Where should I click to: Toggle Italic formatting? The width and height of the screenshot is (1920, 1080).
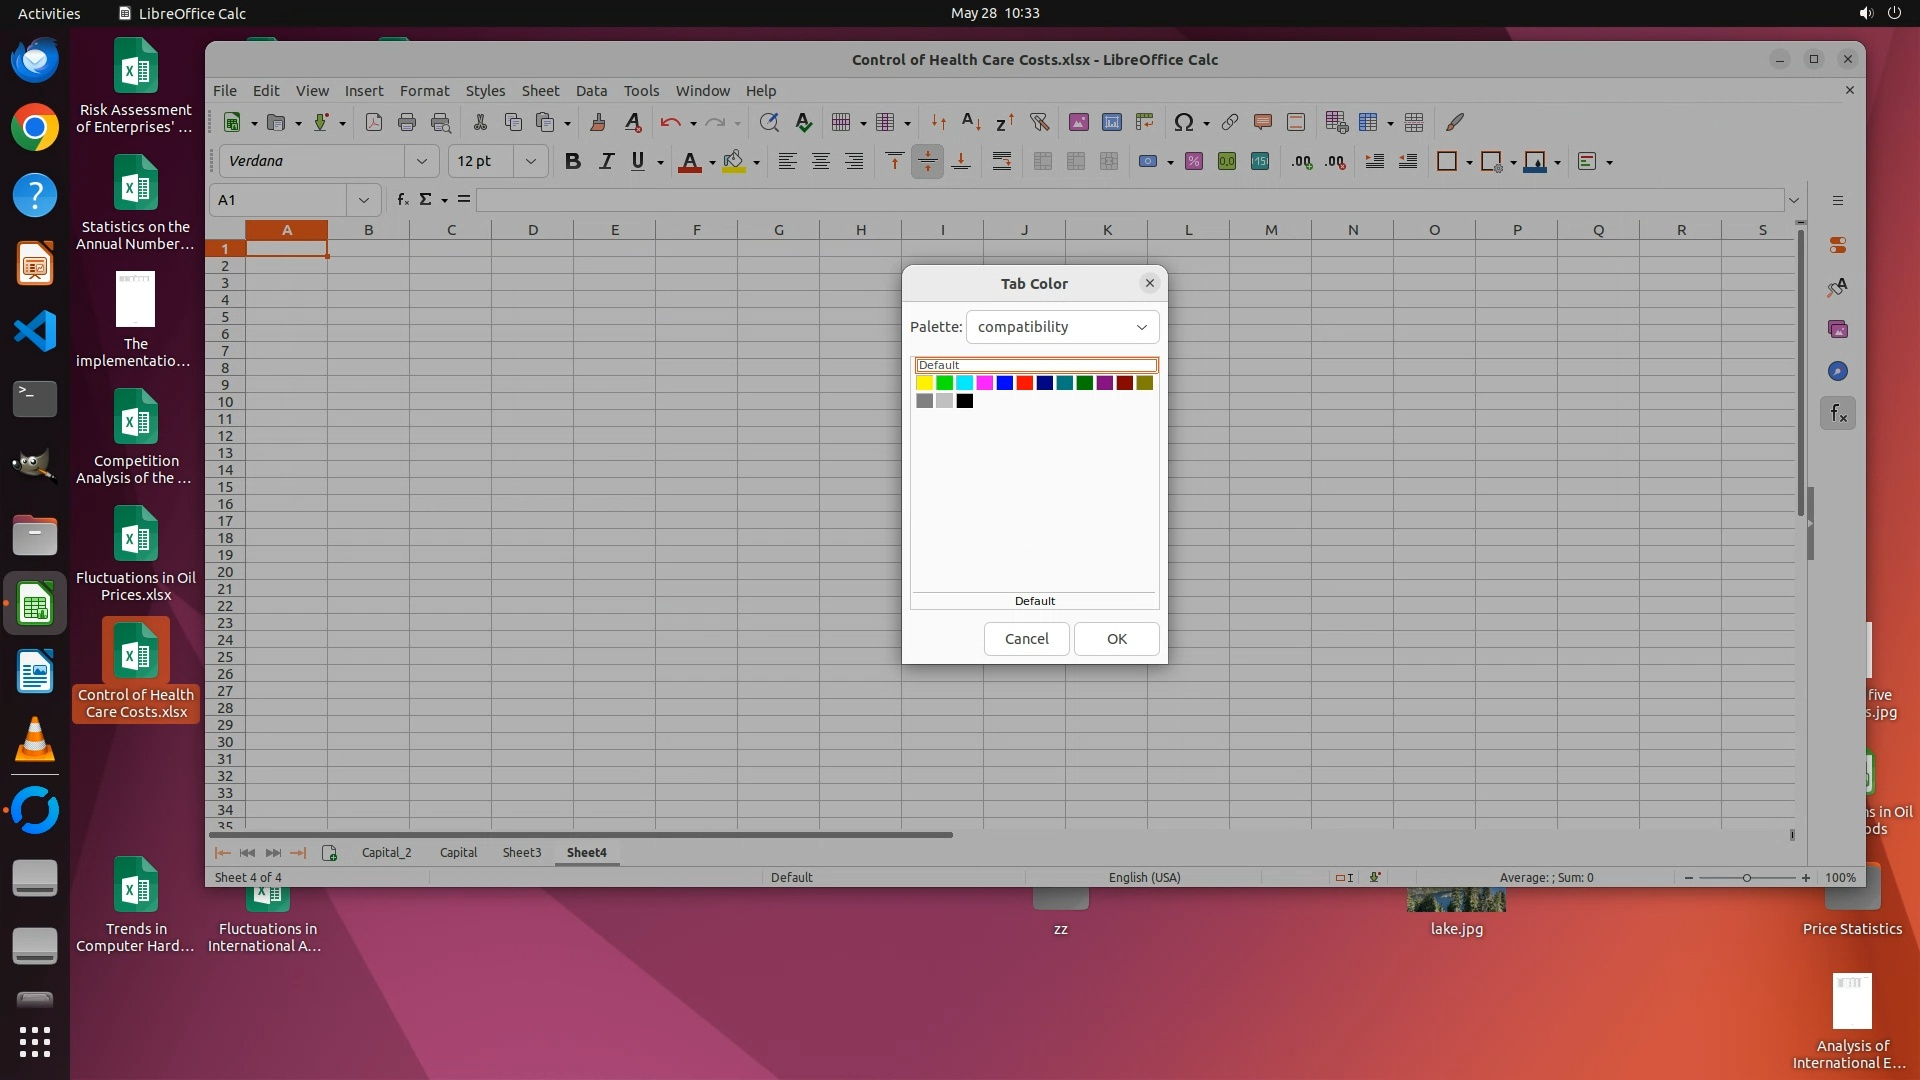(x=605, y=161)
